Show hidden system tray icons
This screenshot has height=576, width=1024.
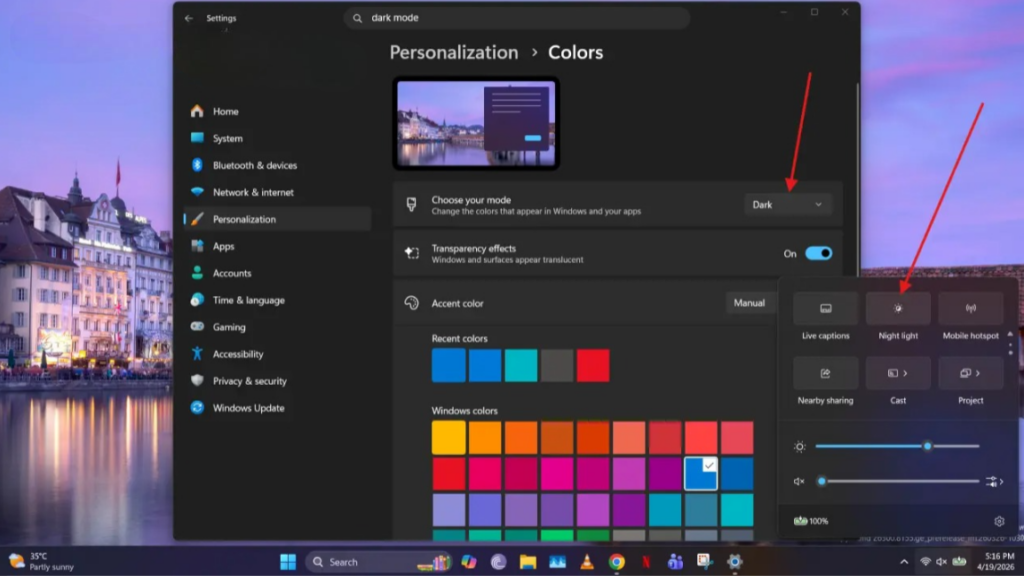point(904,562)
